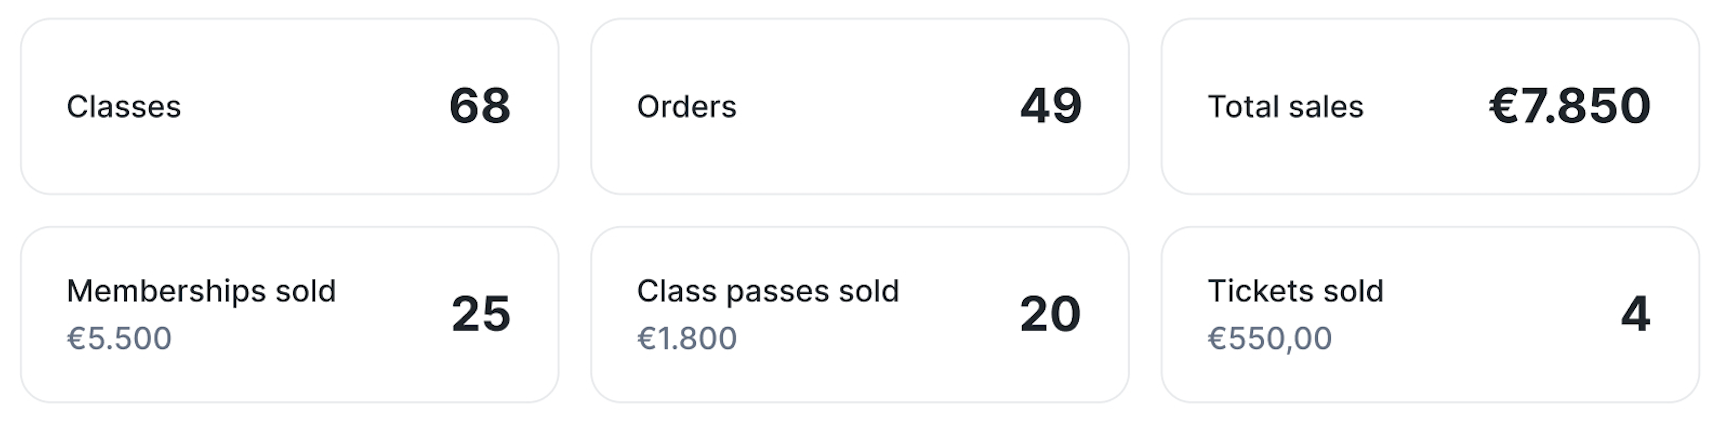Click the Total sales label
1720x424 pixels.
click(1285, 107)
